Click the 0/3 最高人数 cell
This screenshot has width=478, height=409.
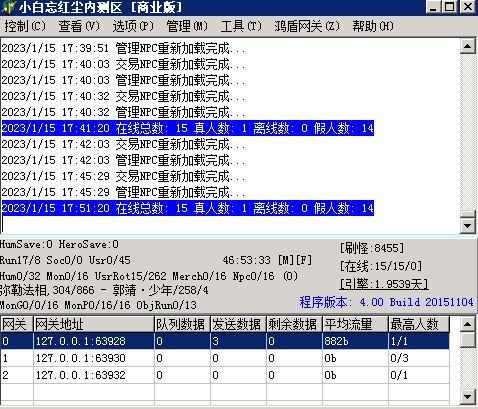pyautogui.click(x=419, y=358)
